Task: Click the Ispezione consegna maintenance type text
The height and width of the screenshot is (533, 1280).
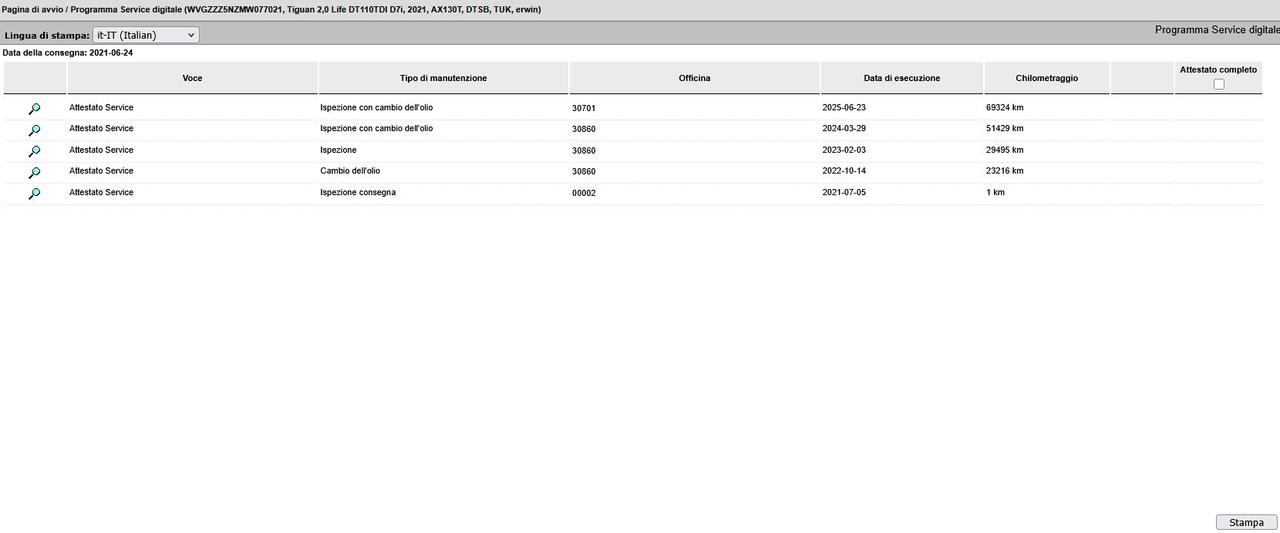Action: click(358, 192)
